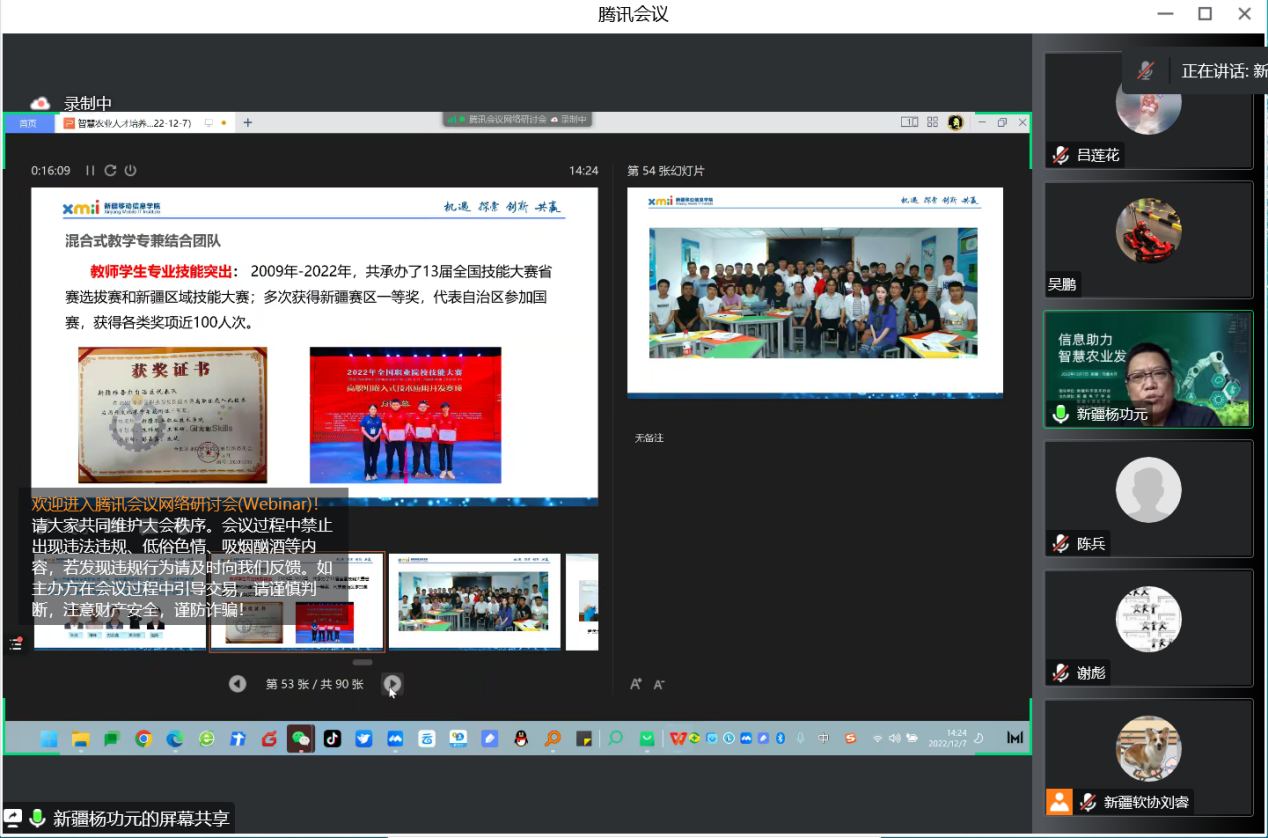Image resolution: width=1268 pixels, height=838 pixels.
Task: Reset the presenter timer
Action: click(110, 171)
